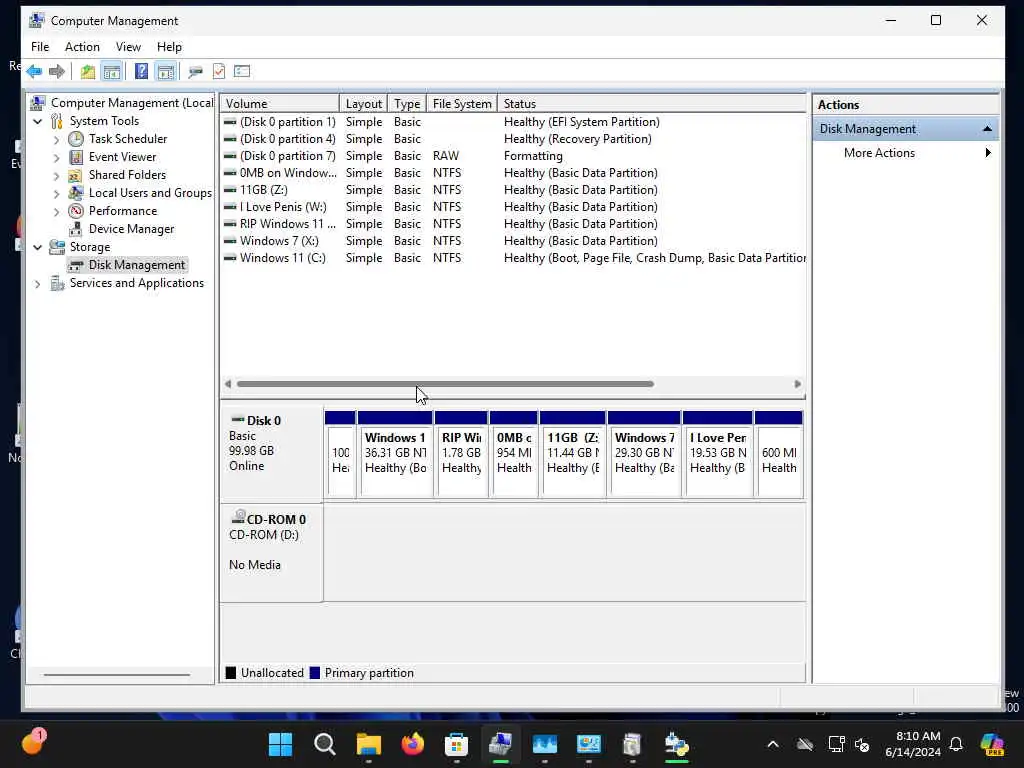The image size is (1024, 768).
Task: Click the More Actions entry
Action: coord(879,153)
